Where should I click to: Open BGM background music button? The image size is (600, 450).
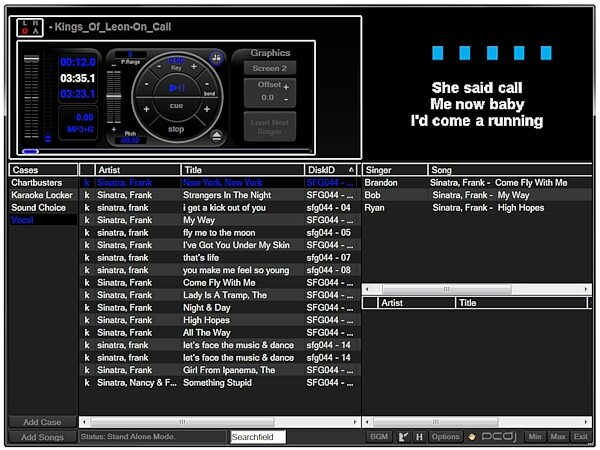379,437
